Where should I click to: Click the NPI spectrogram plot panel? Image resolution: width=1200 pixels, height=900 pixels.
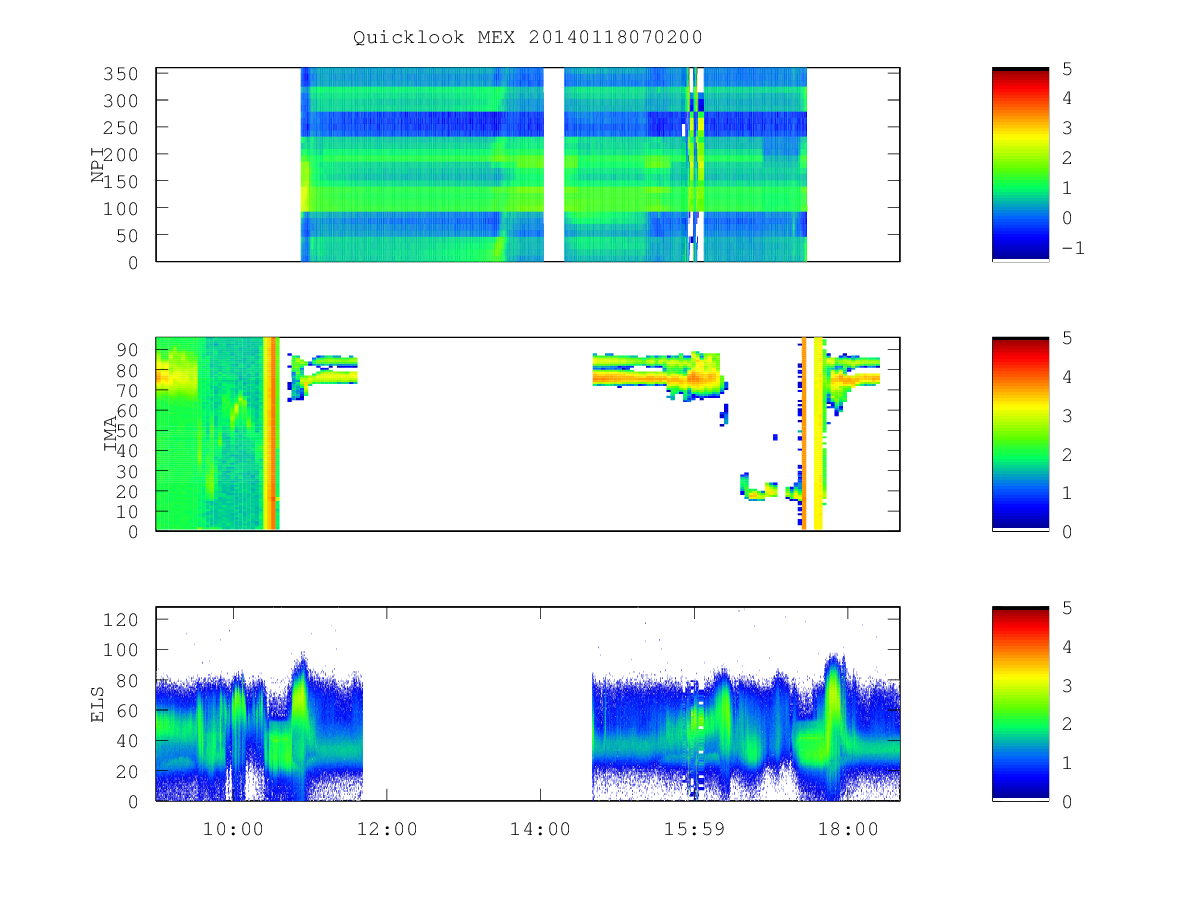(528, 165)
